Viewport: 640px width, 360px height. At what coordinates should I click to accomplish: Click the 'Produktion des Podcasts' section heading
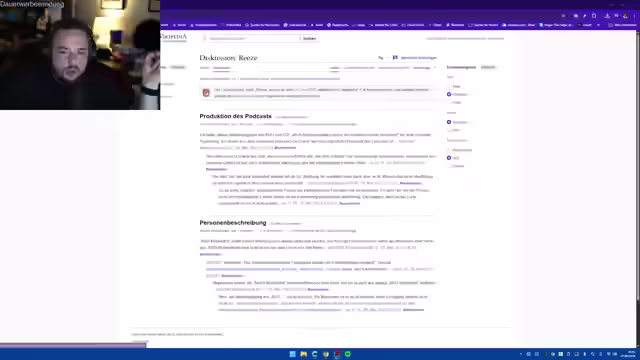click(236, 116)
